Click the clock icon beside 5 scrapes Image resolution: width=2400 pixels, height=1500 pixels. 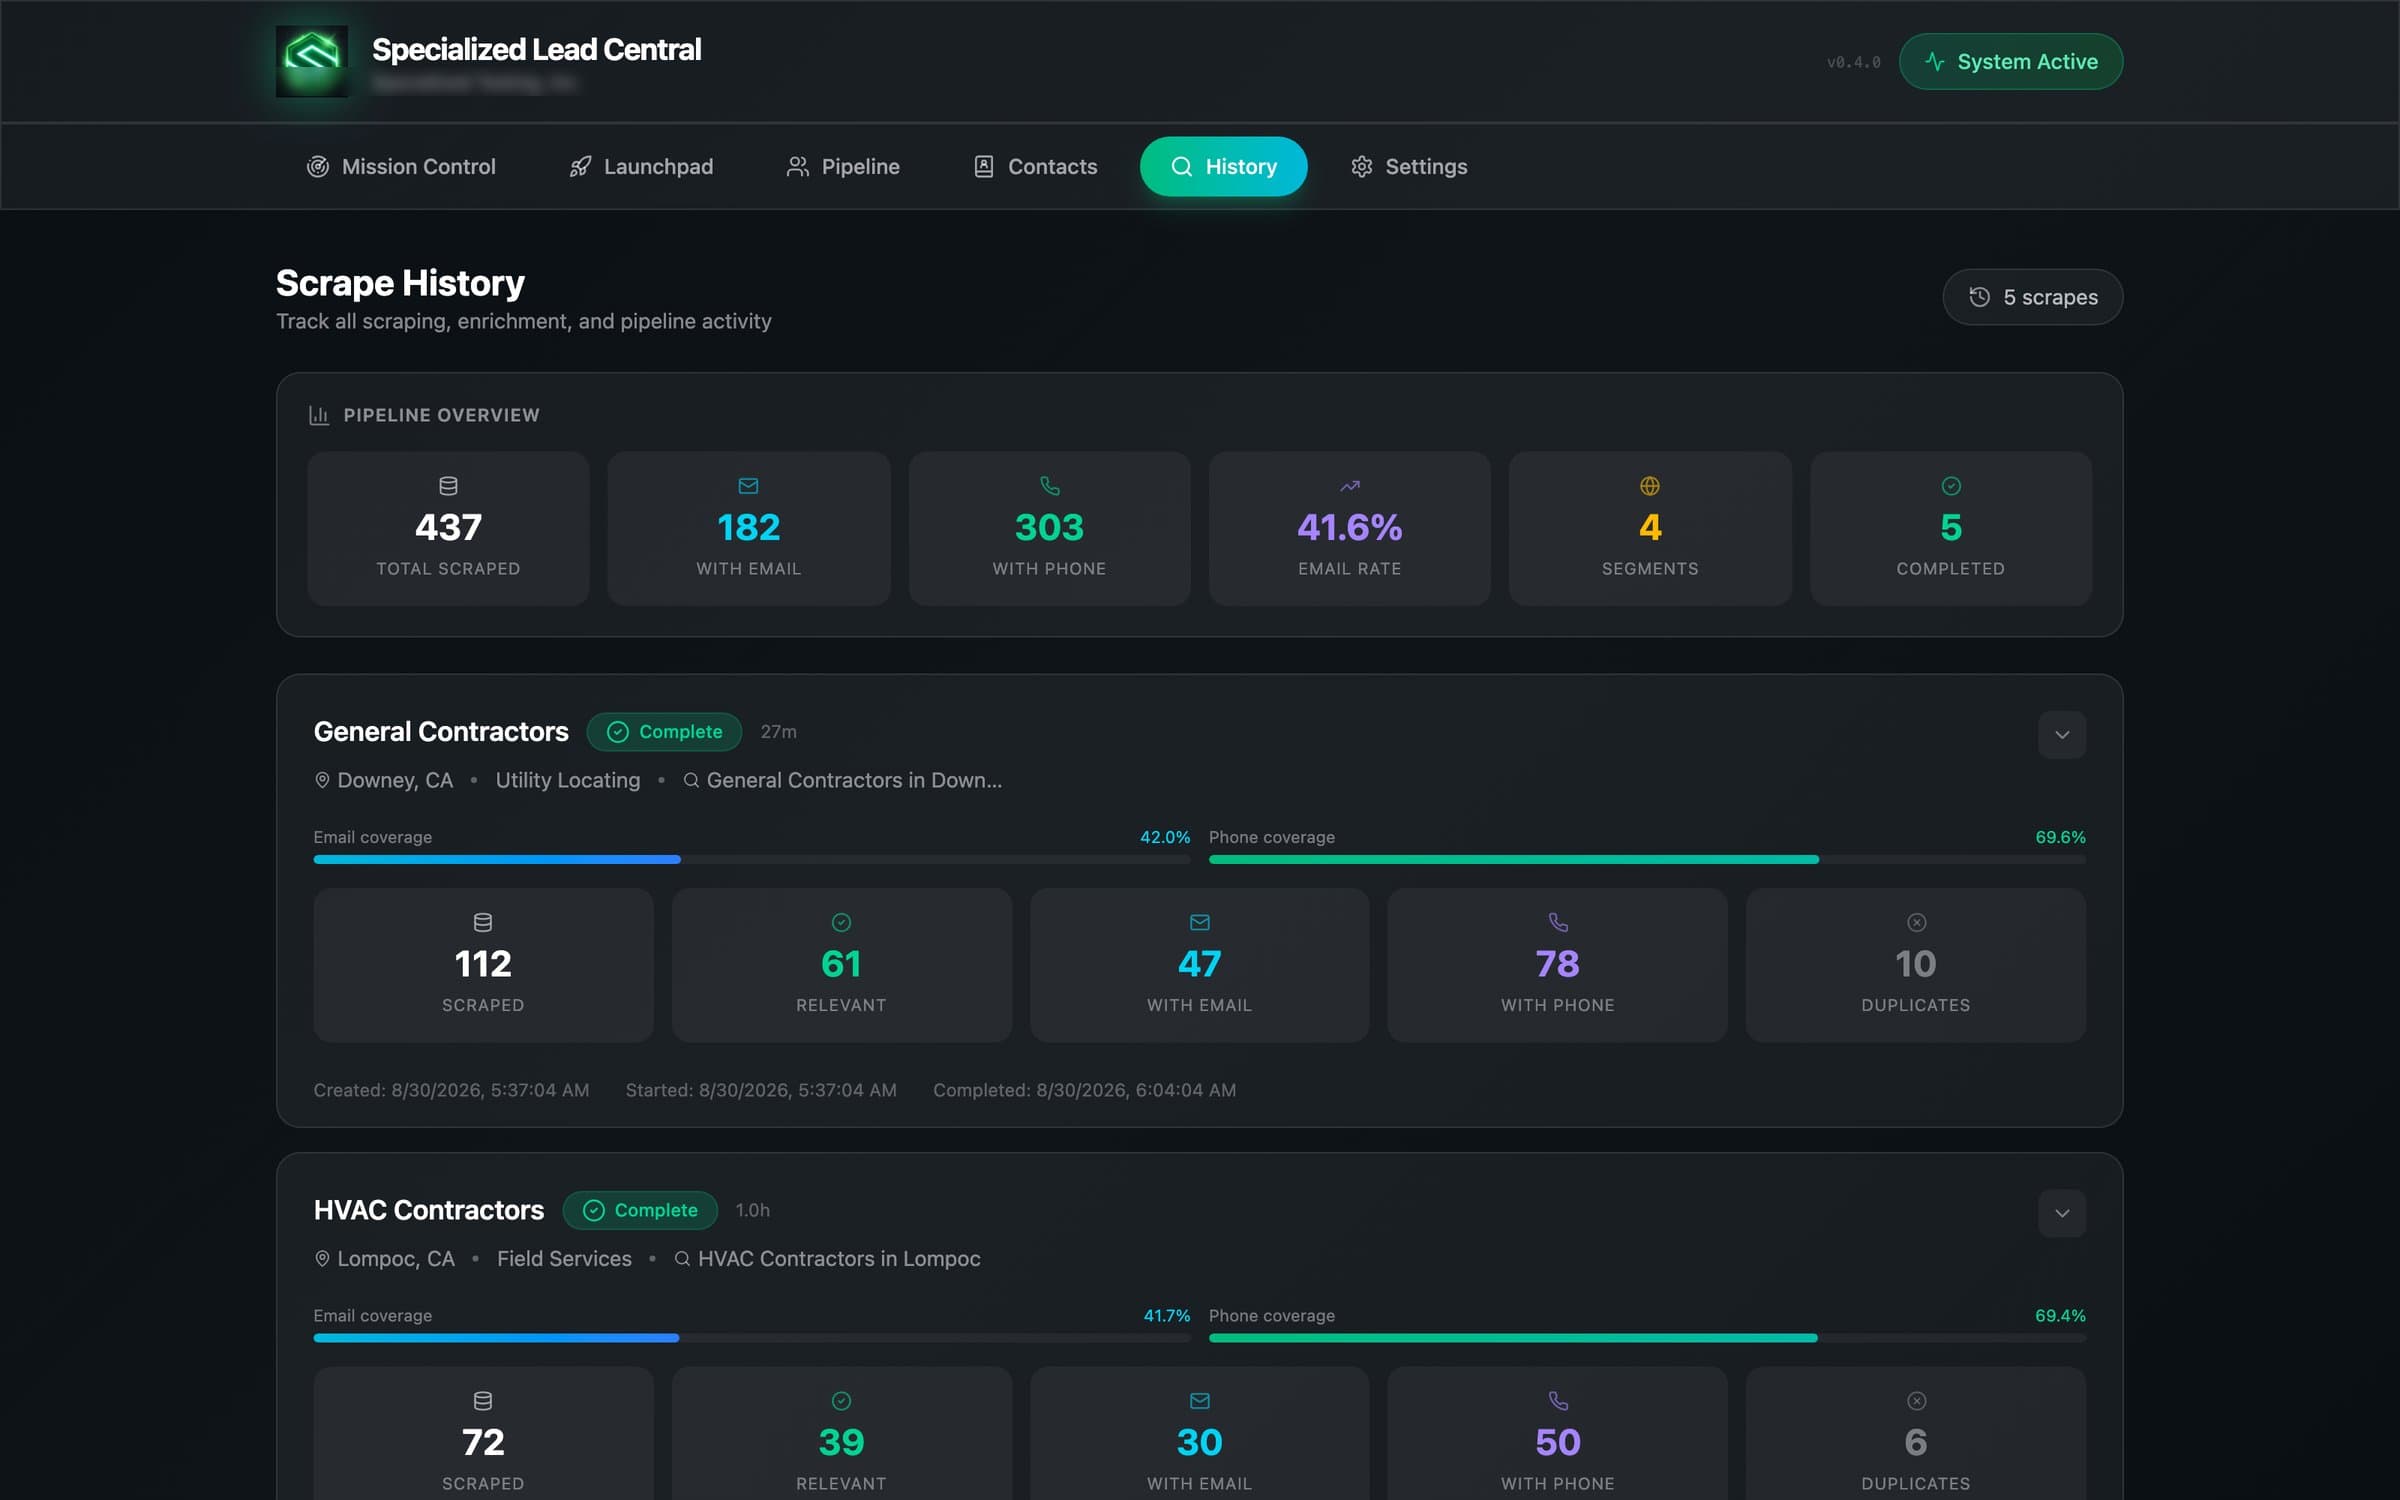point(1979,297)
